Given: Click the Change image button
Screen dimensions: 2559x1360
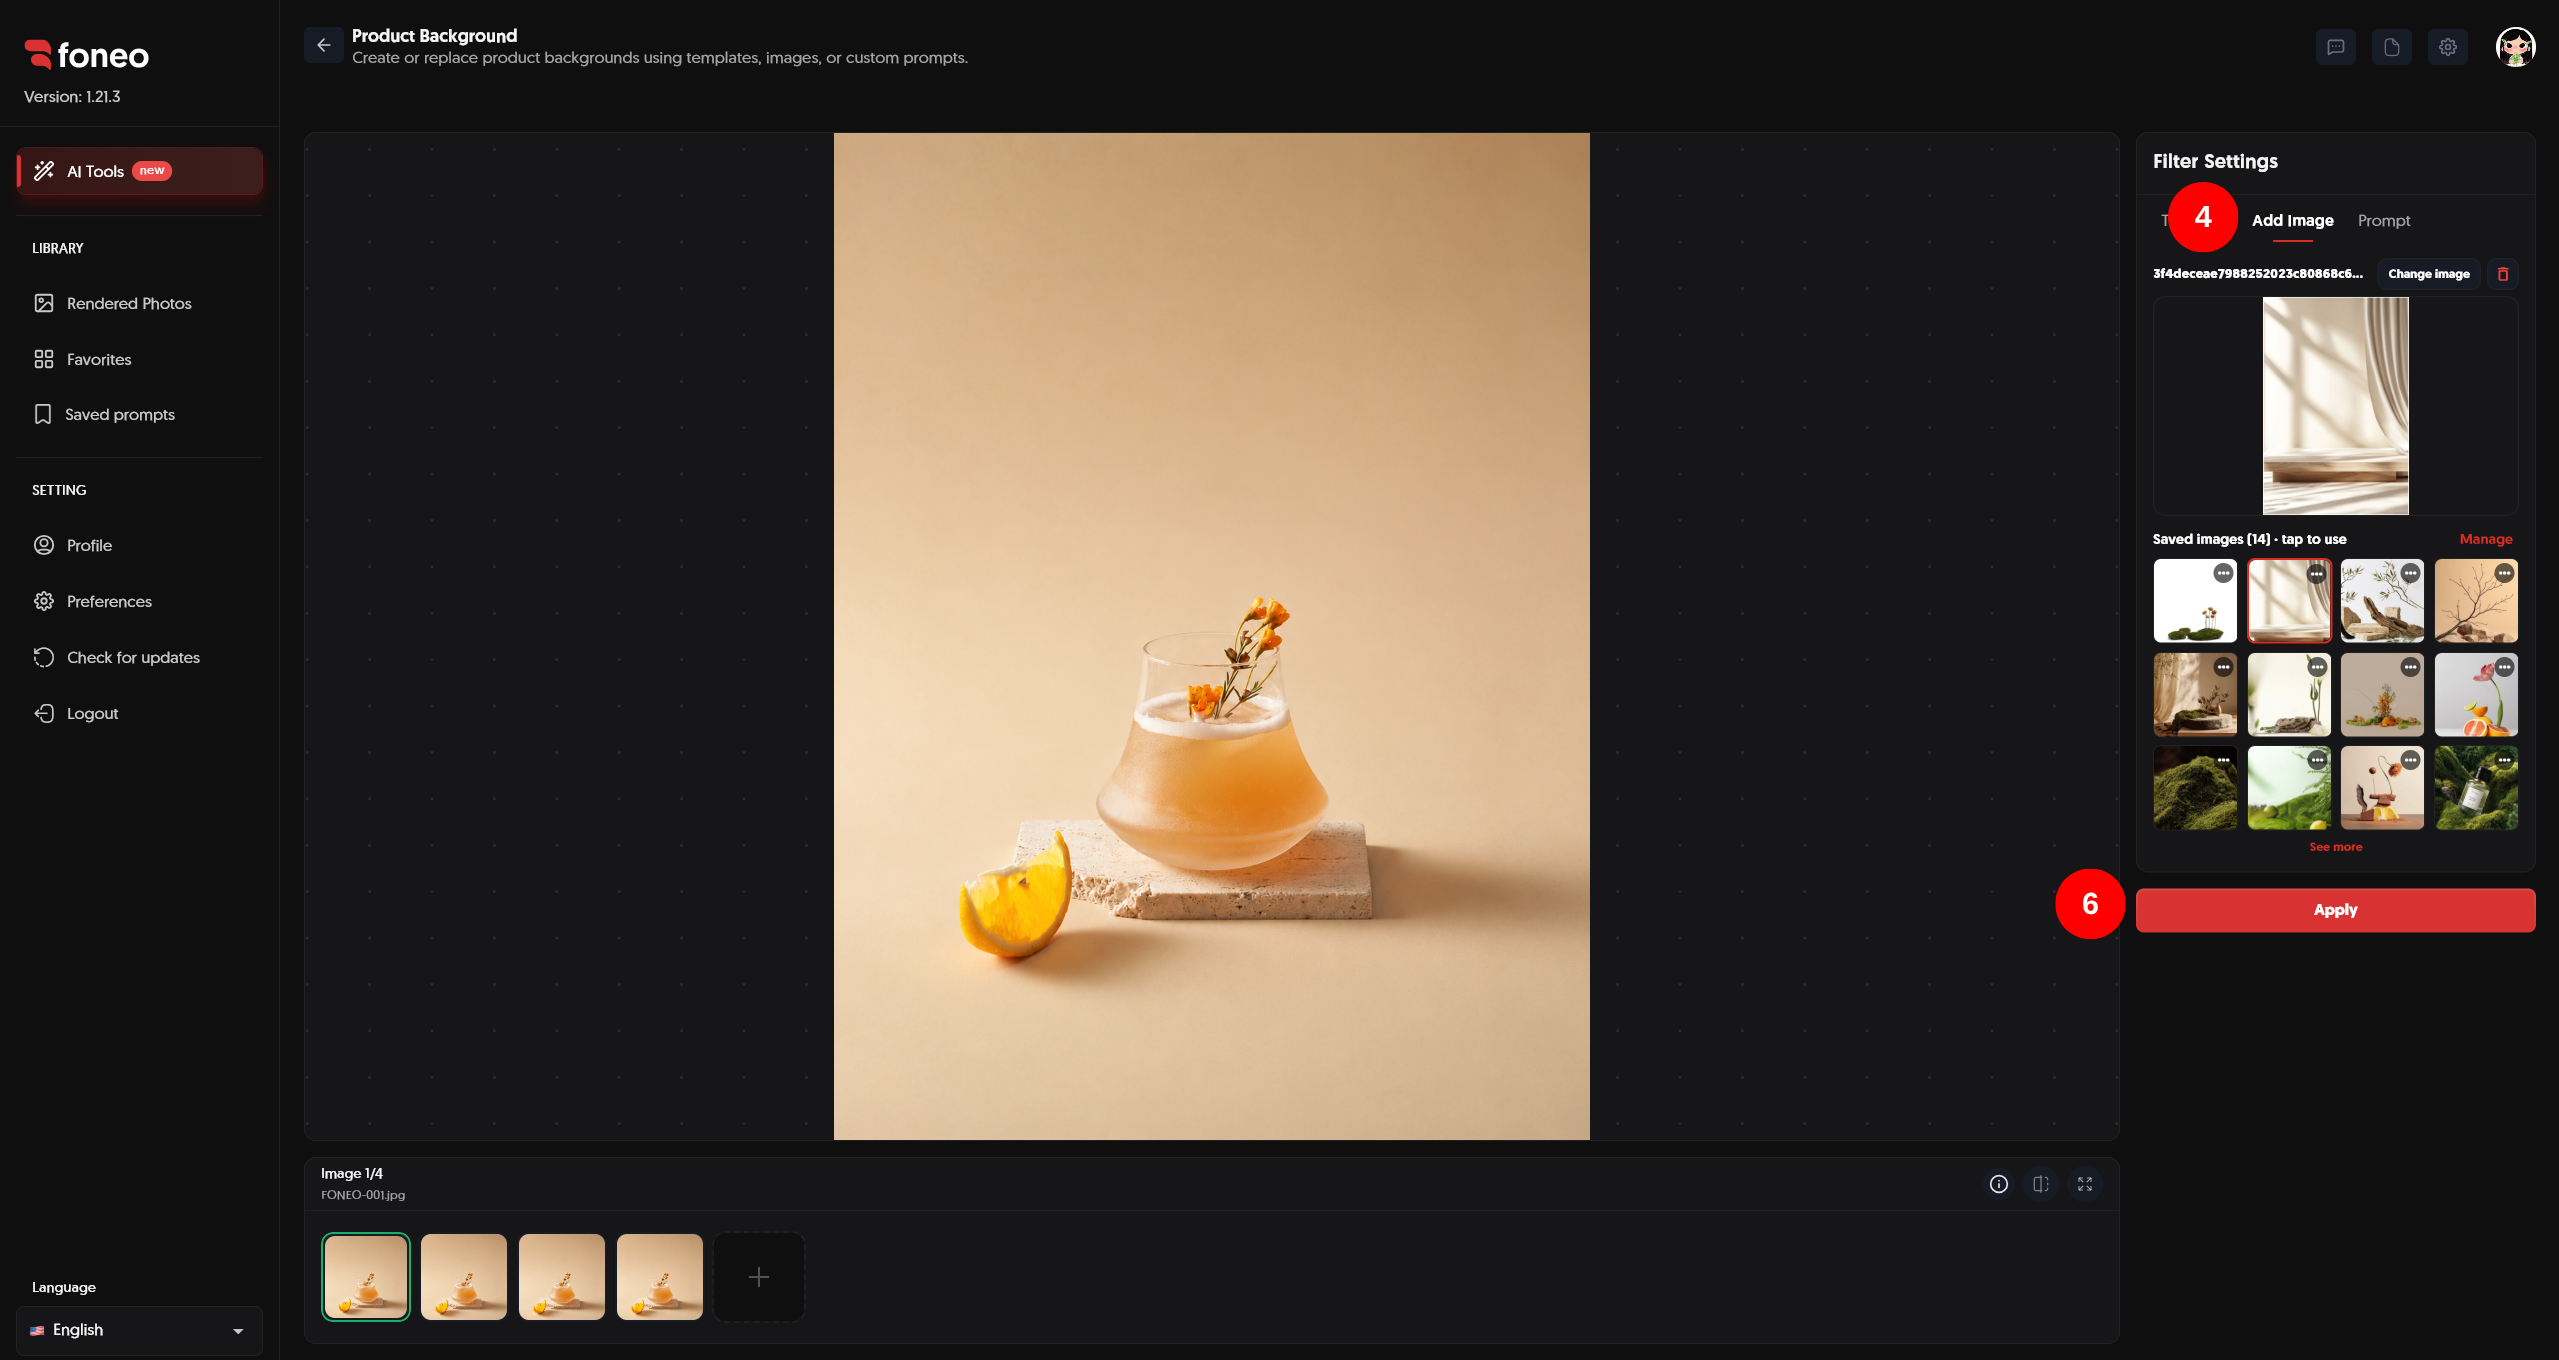Looking at the screenshot, I should click(2429, 274).
